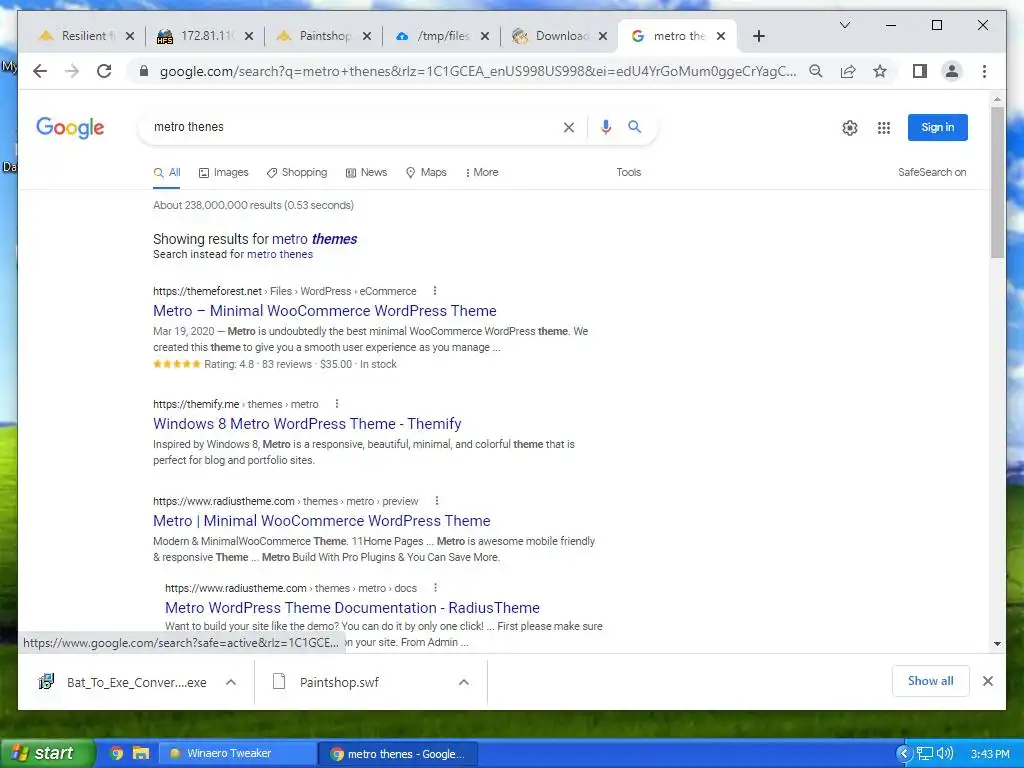Click Show all downloads button

[930, 681]
